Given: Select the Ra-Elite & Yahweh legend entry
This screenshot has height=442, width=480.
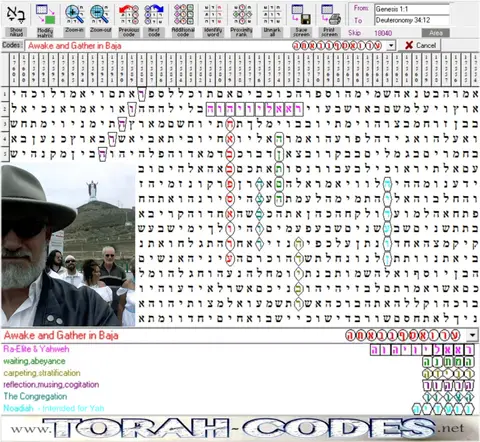Looking at the screenshot, I should 36,349.
